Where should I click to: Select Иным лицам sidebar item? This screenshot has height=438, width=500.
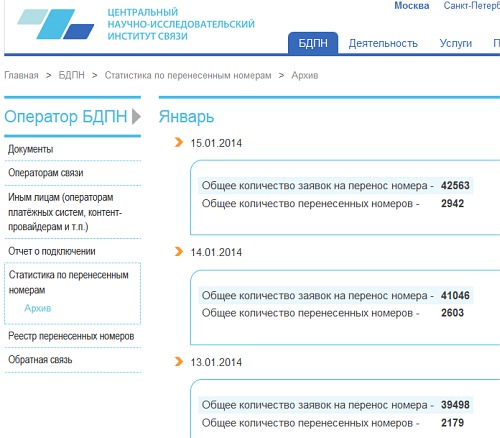click(x=65, y=212)
